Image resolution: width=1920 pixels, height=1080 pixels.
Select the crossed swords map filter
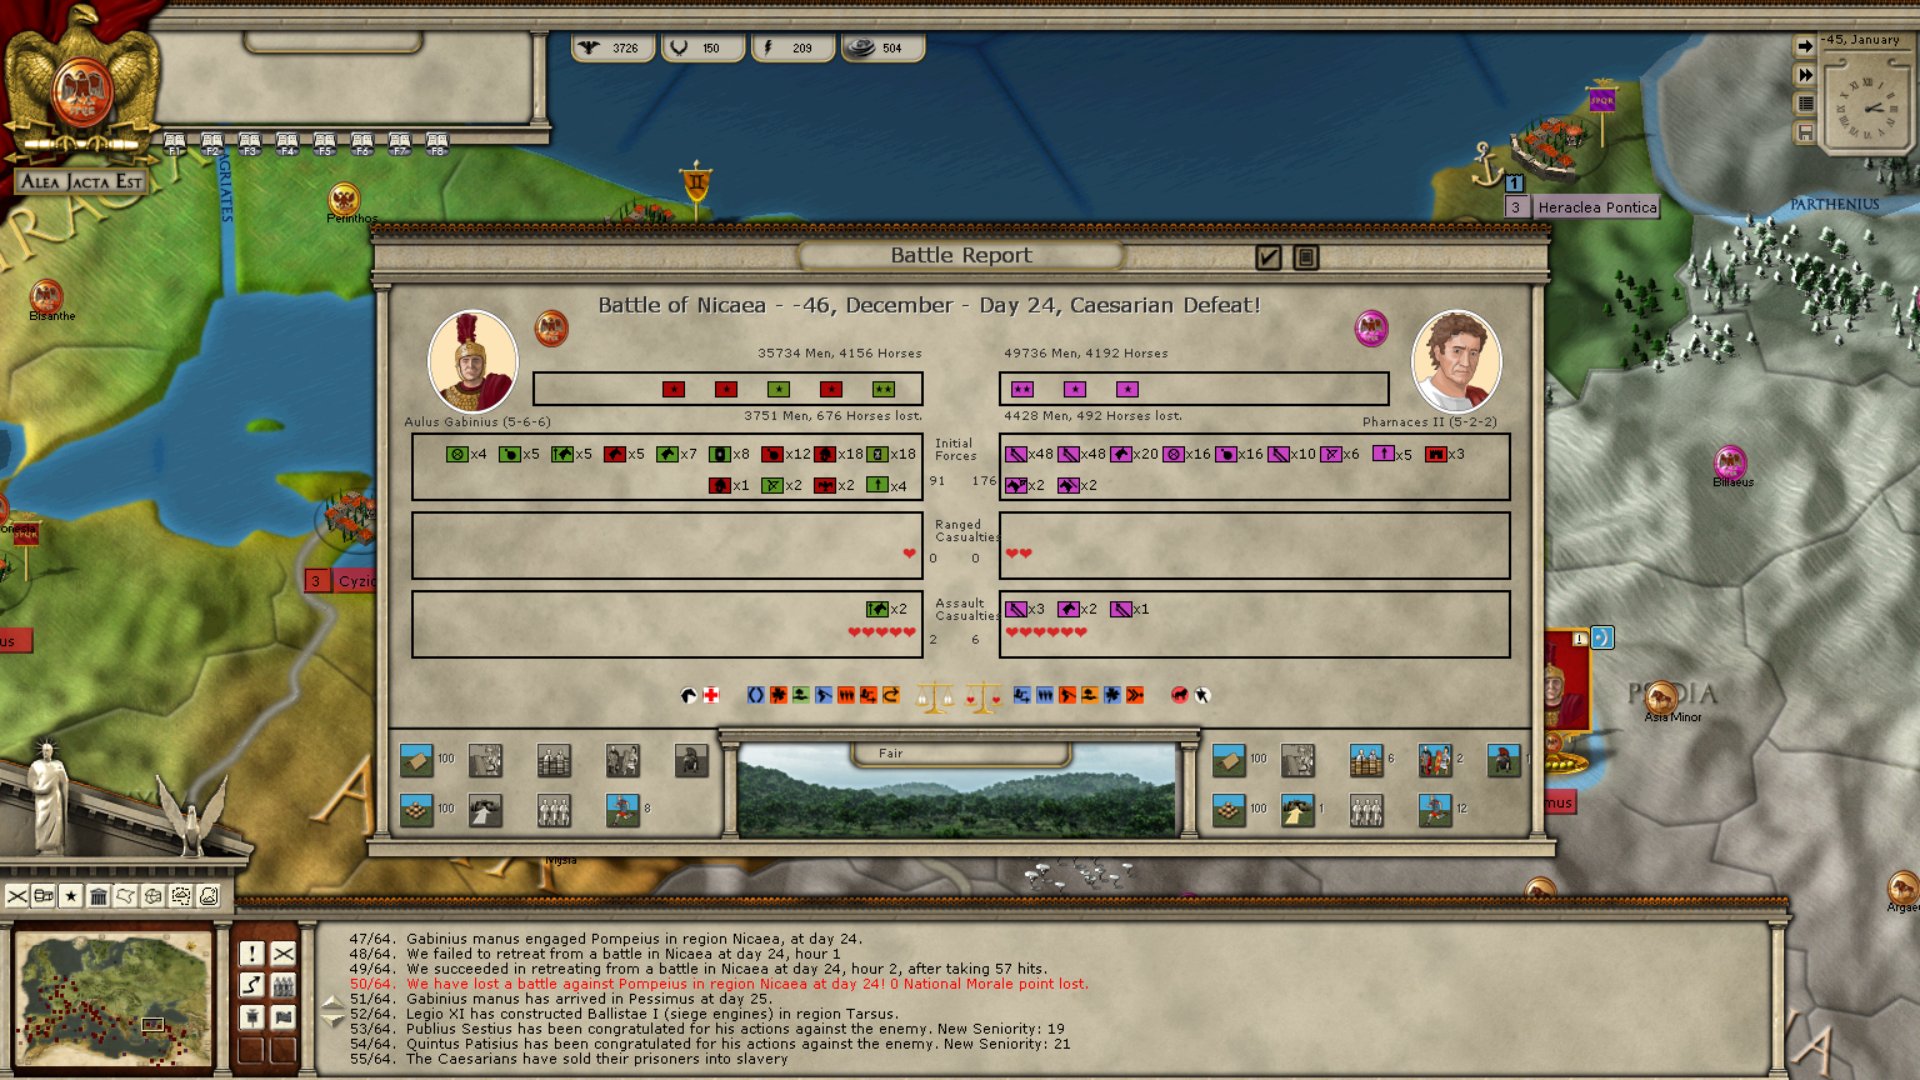pos(17,896)
